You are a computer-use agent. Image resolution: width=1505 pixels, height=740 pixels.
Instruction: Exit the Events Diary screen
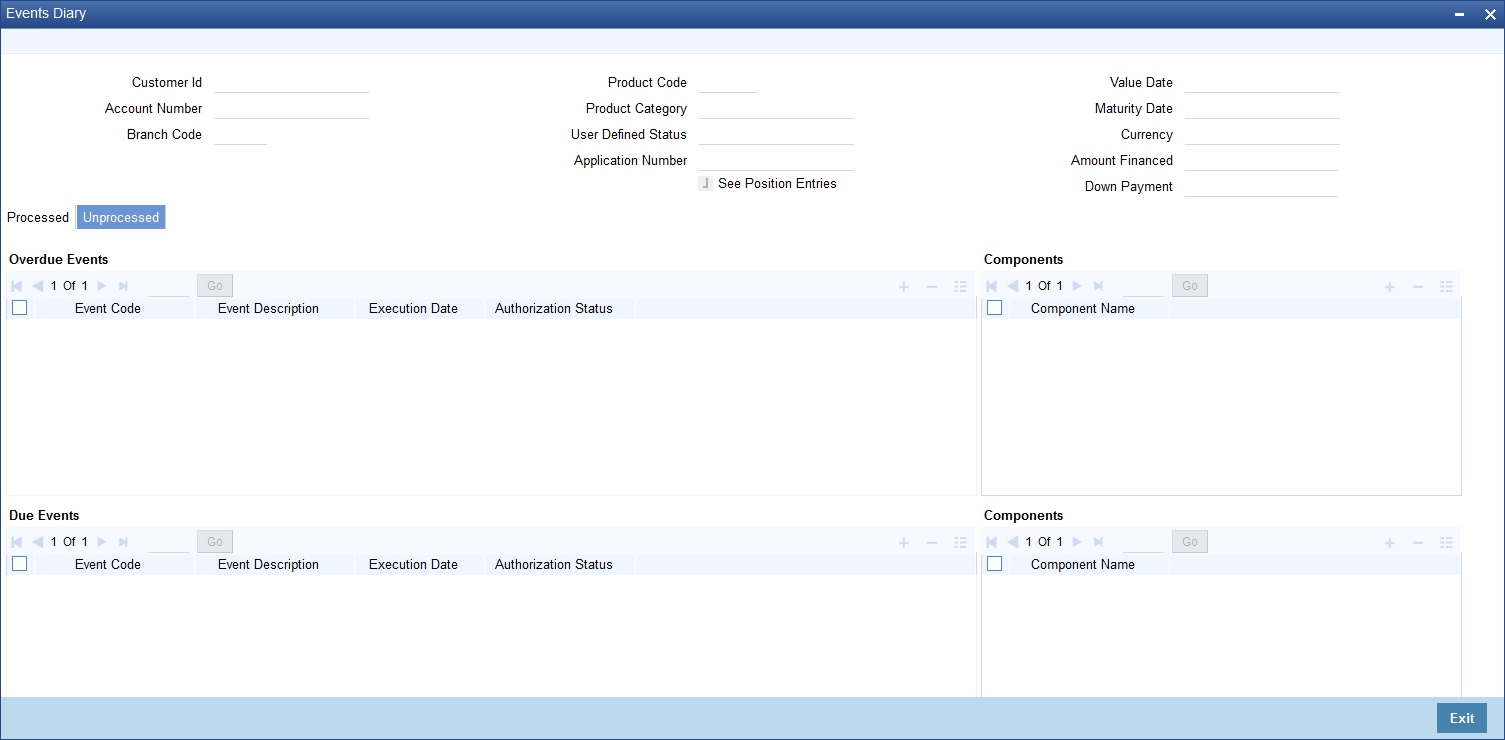click(1462, 718)
